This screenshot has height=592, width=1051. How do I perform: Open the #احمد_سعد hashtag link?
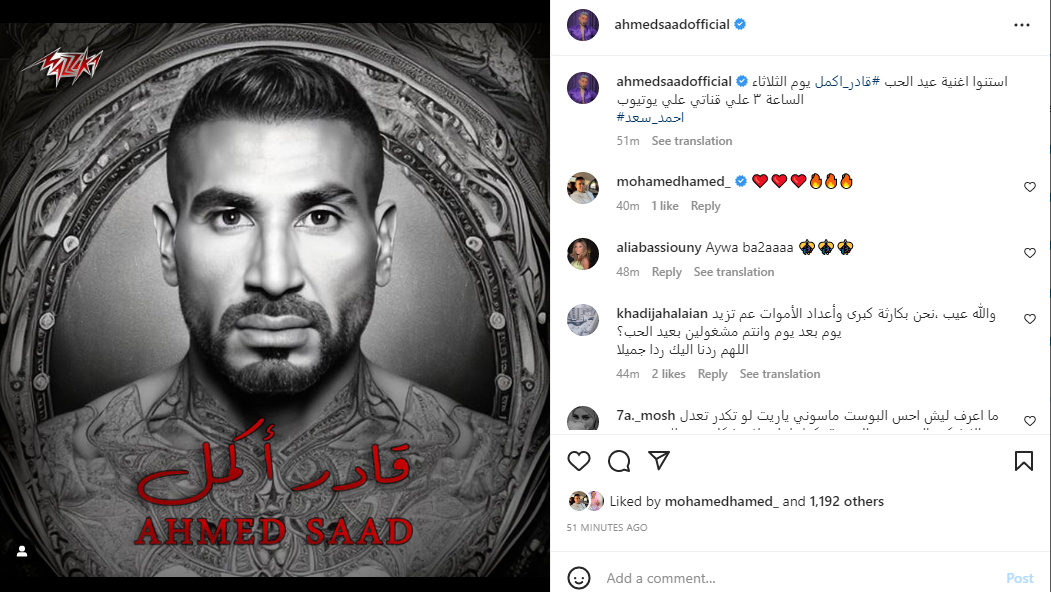tap(650, 118)
